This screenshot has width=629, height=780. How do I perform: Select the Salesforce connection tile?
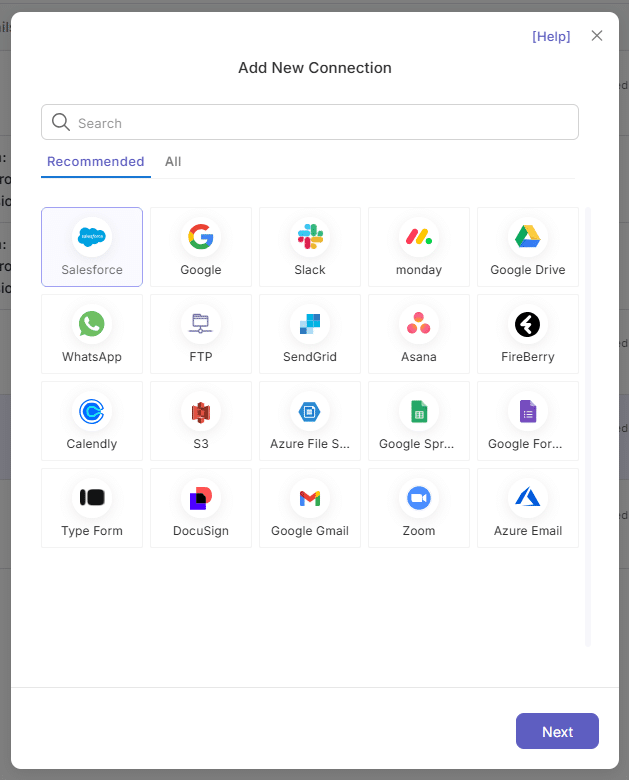point(92,247)
